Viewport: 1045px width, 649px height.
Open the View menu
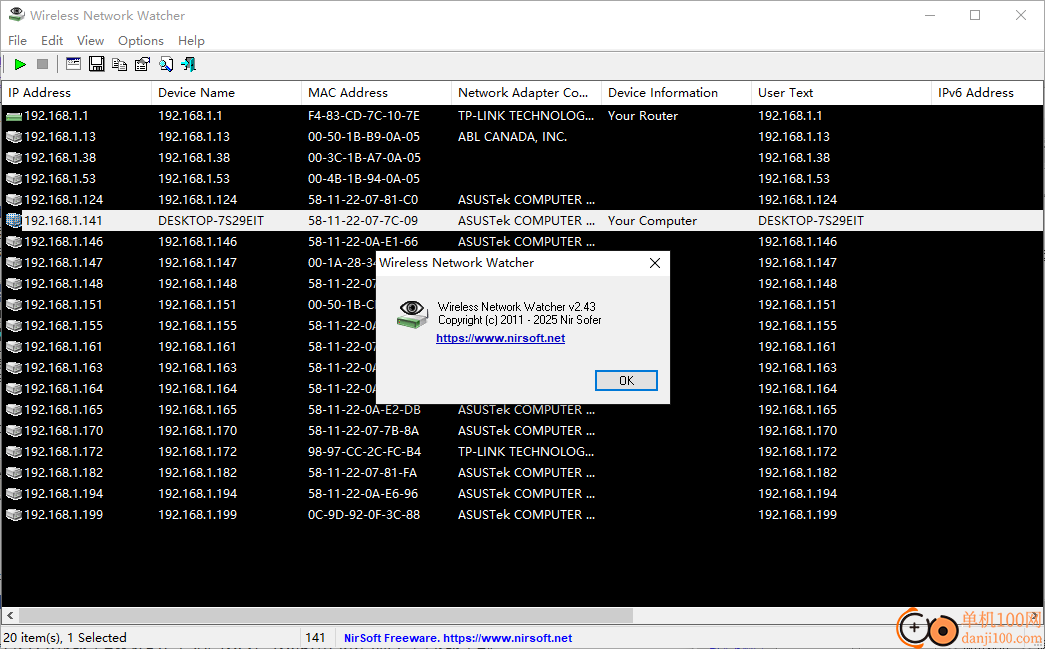coord(90,41)
